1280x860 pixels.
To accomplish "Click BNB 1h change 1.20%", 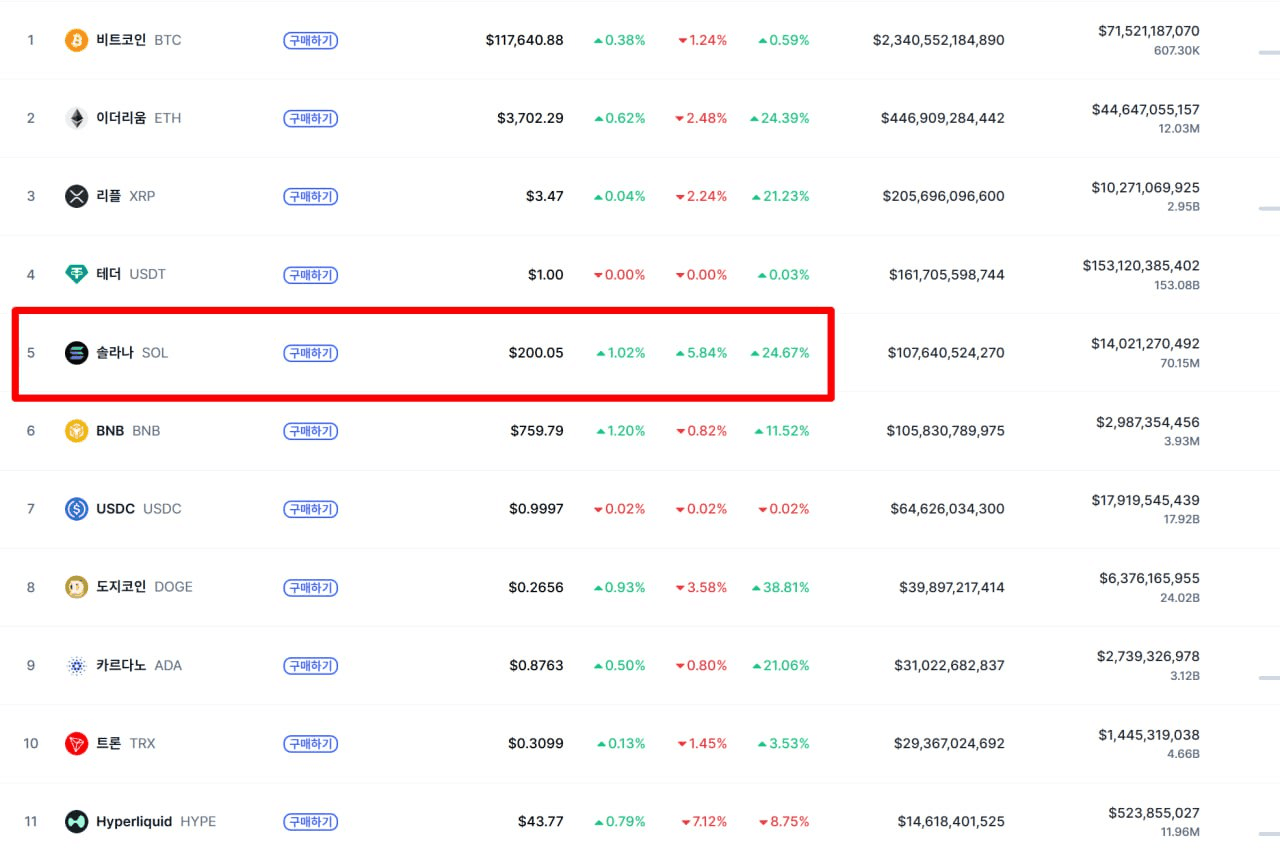I will coord(621,431).
